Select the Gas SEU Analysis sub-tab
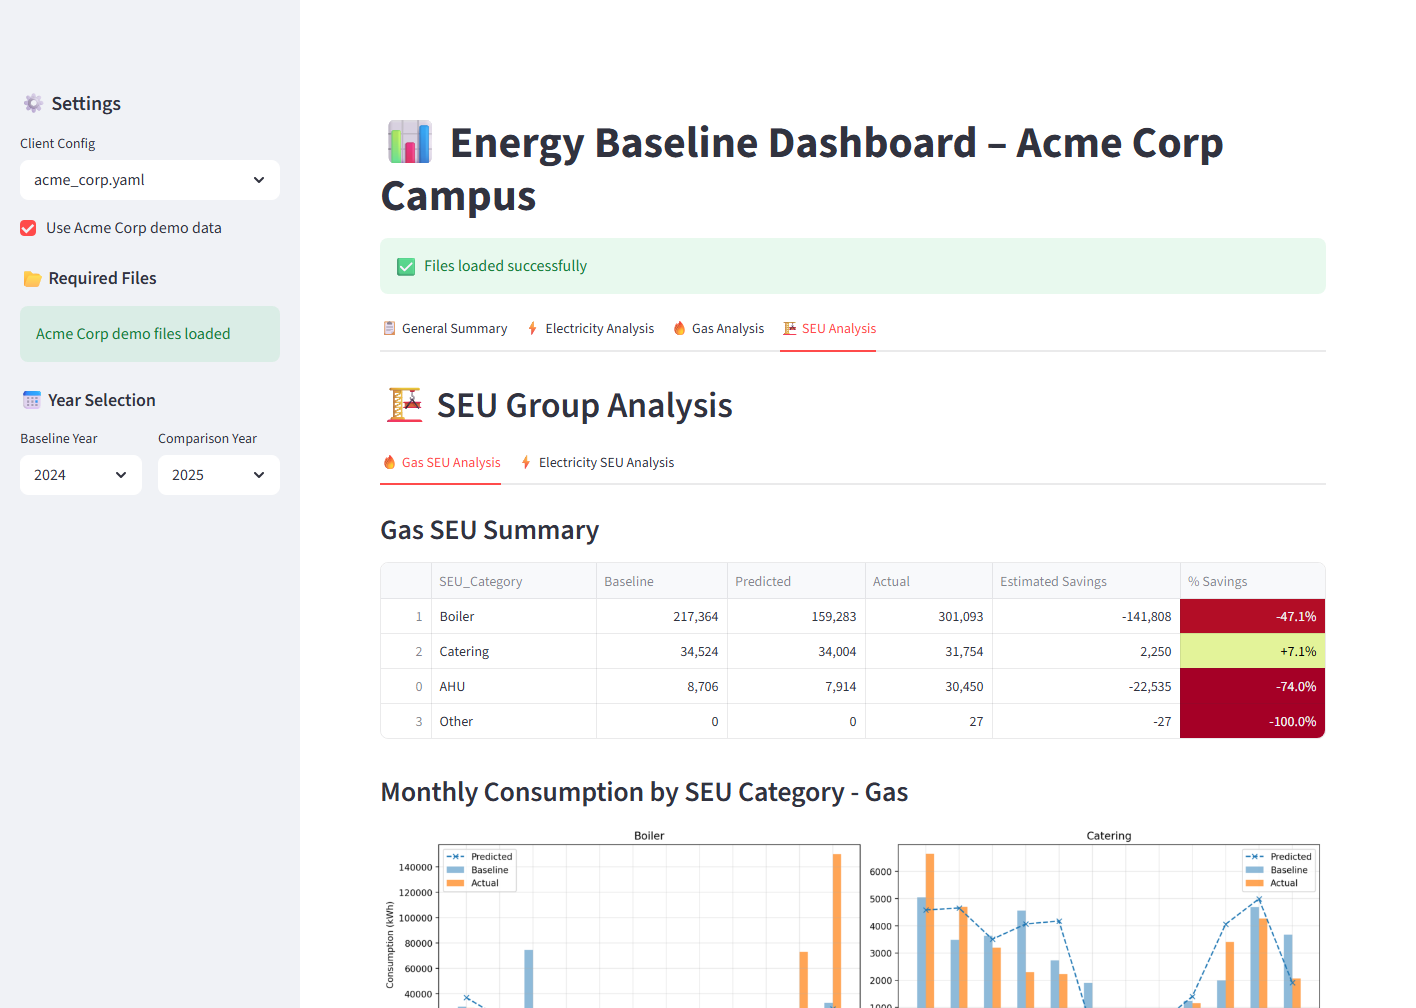This screenshot has height=1008, width=1416. point(441,462)
